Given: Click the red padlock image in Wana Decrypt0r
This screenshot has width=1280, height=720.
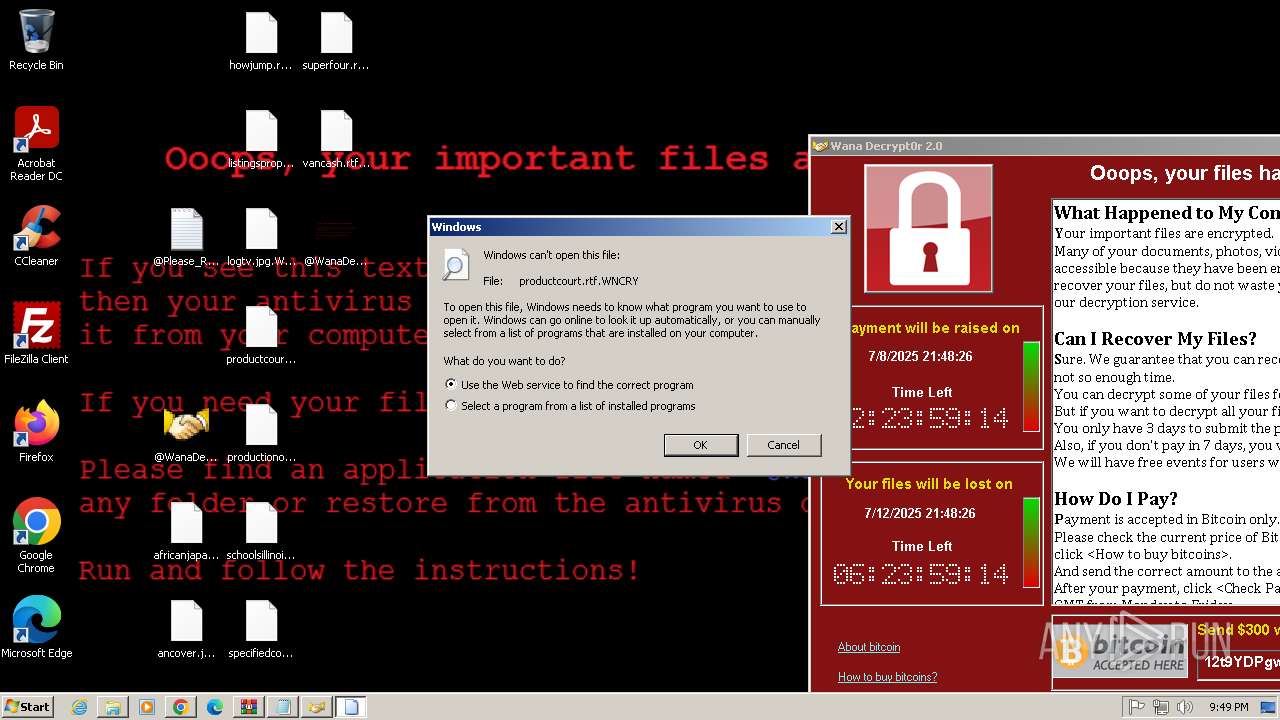Looking at the screenshot, I should (x=928, y=229).
